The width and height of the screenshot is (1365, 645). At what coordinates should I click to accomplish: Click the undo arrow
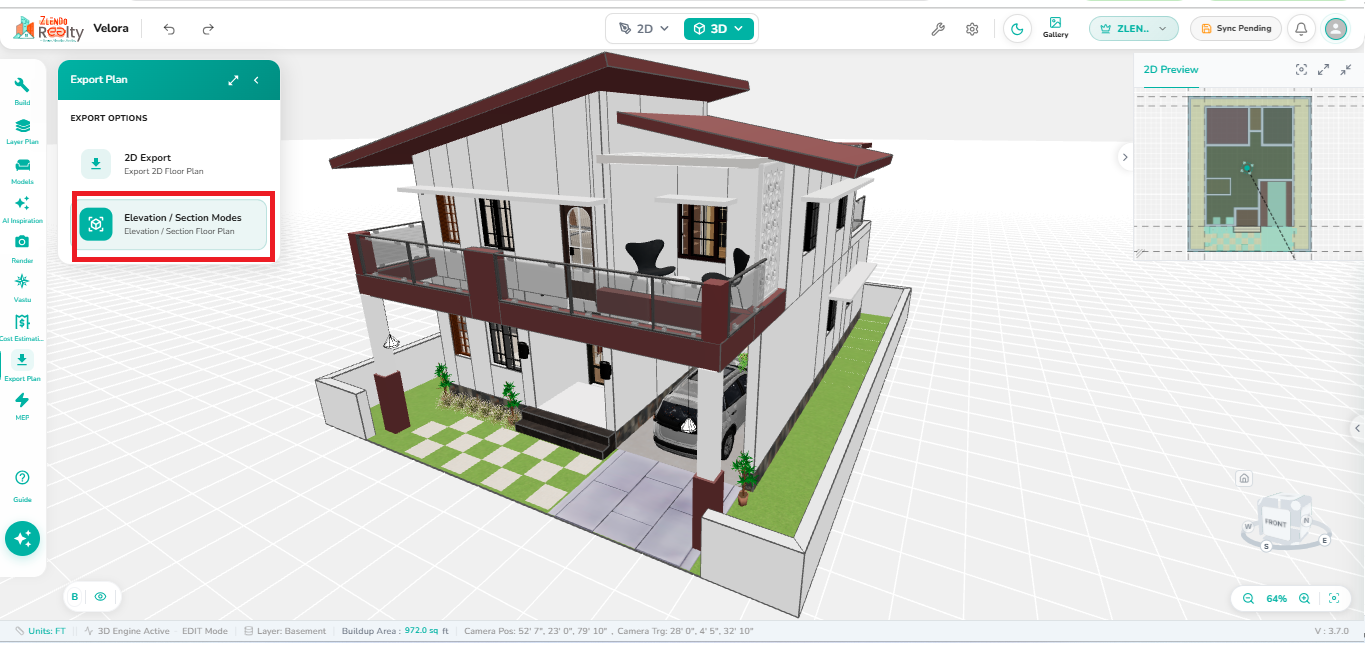[169, 29]
